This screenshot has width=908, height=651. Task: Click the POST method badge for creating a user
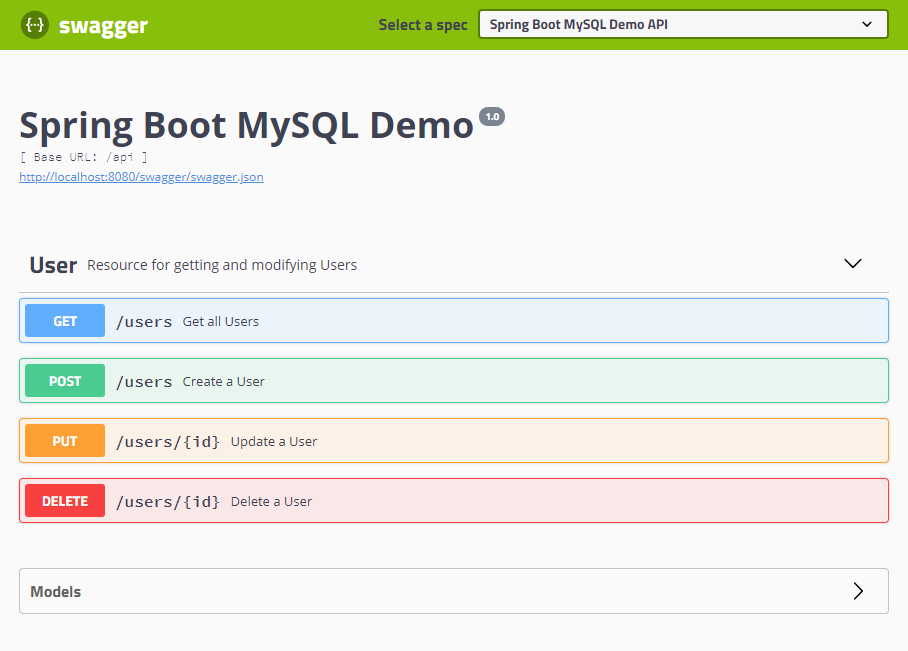point(64,380)
